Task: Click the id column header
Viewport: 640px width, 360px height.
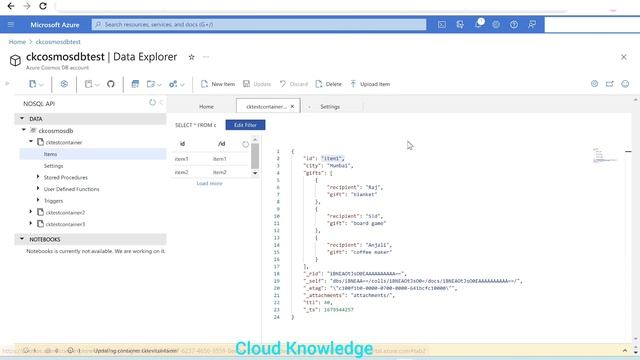Action: 182,144
